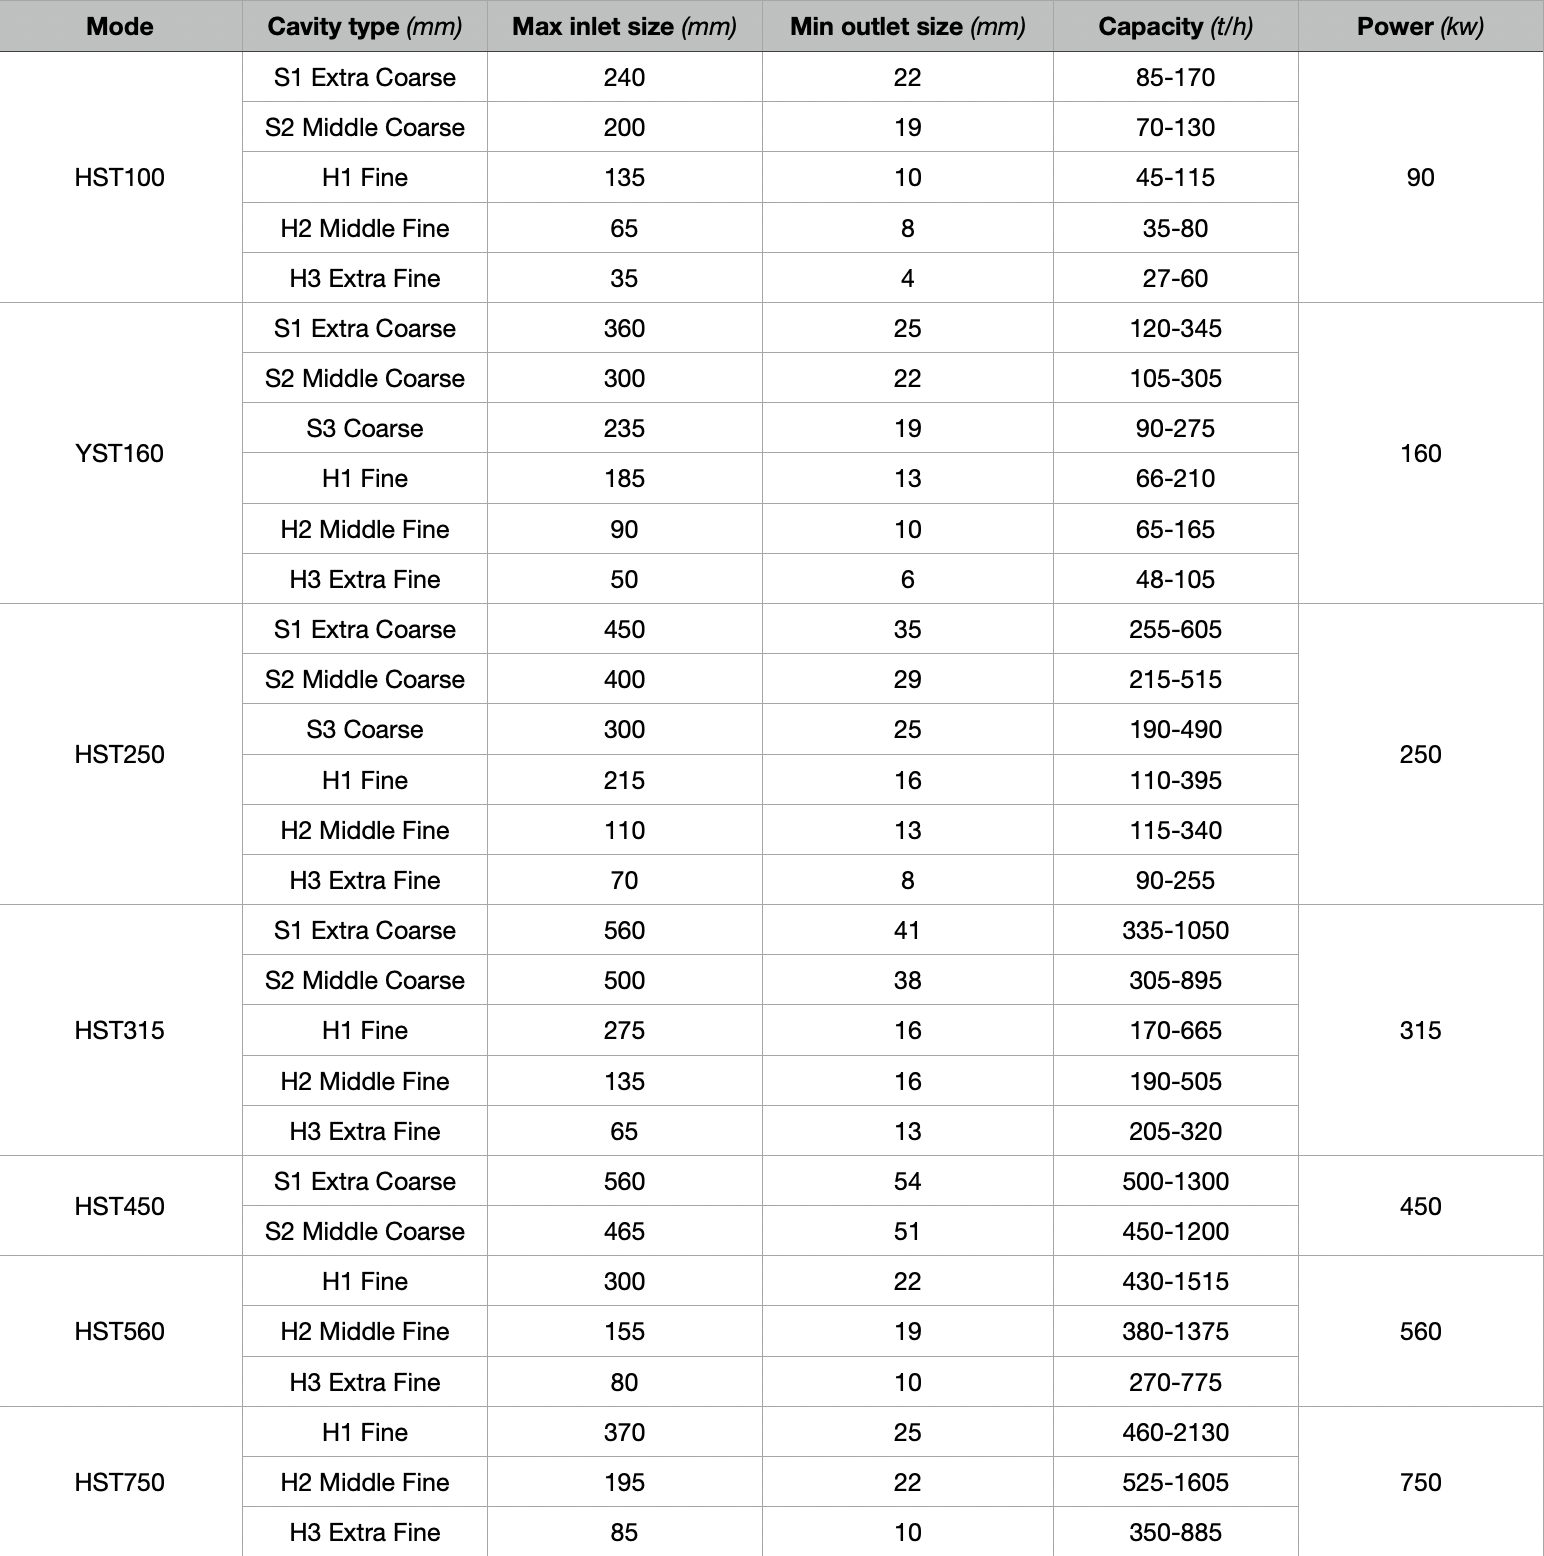Select the 48-105 capacity cell

(1175, 579)
